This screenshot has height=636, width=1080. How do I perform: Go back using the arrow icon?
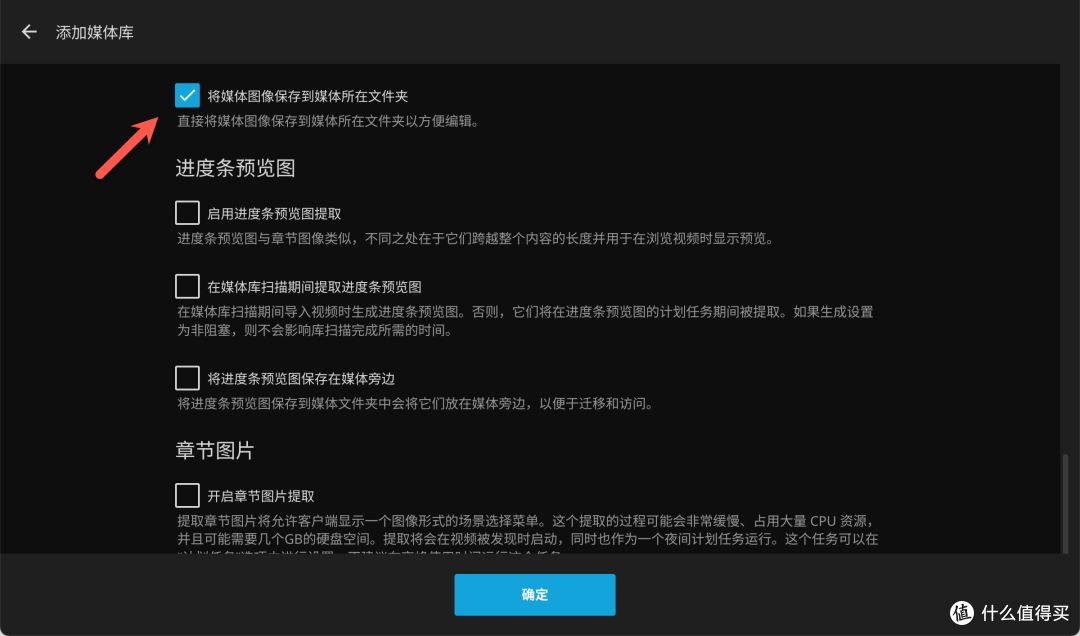[x=29, y=32]
